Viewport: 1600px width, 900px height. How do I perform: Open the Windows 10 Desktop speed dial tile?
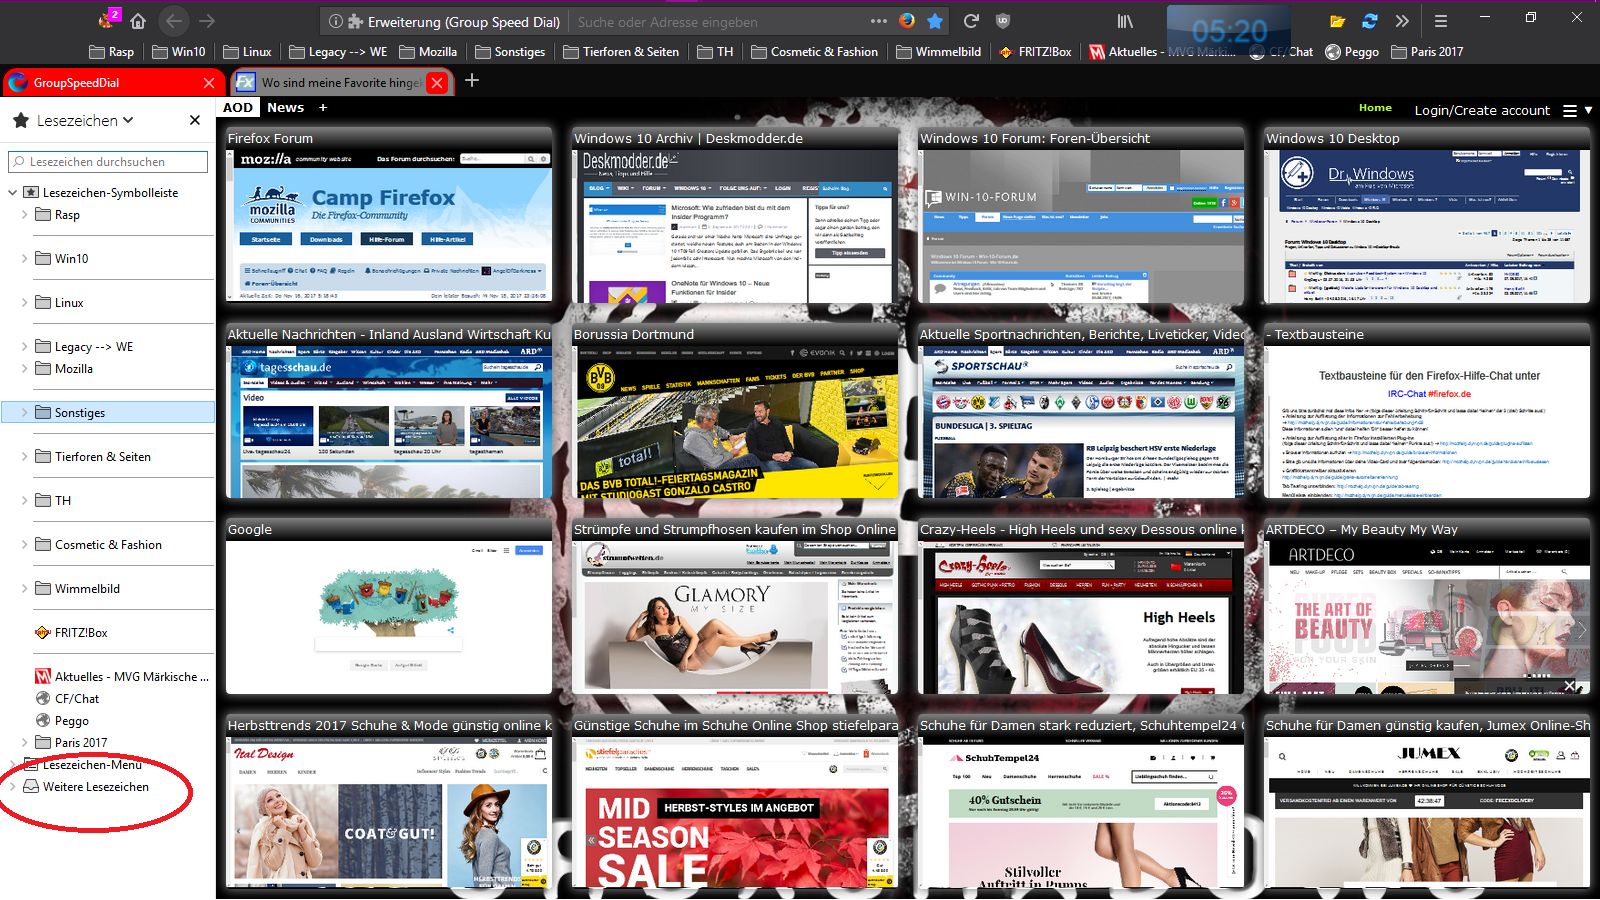[1427, 215]
